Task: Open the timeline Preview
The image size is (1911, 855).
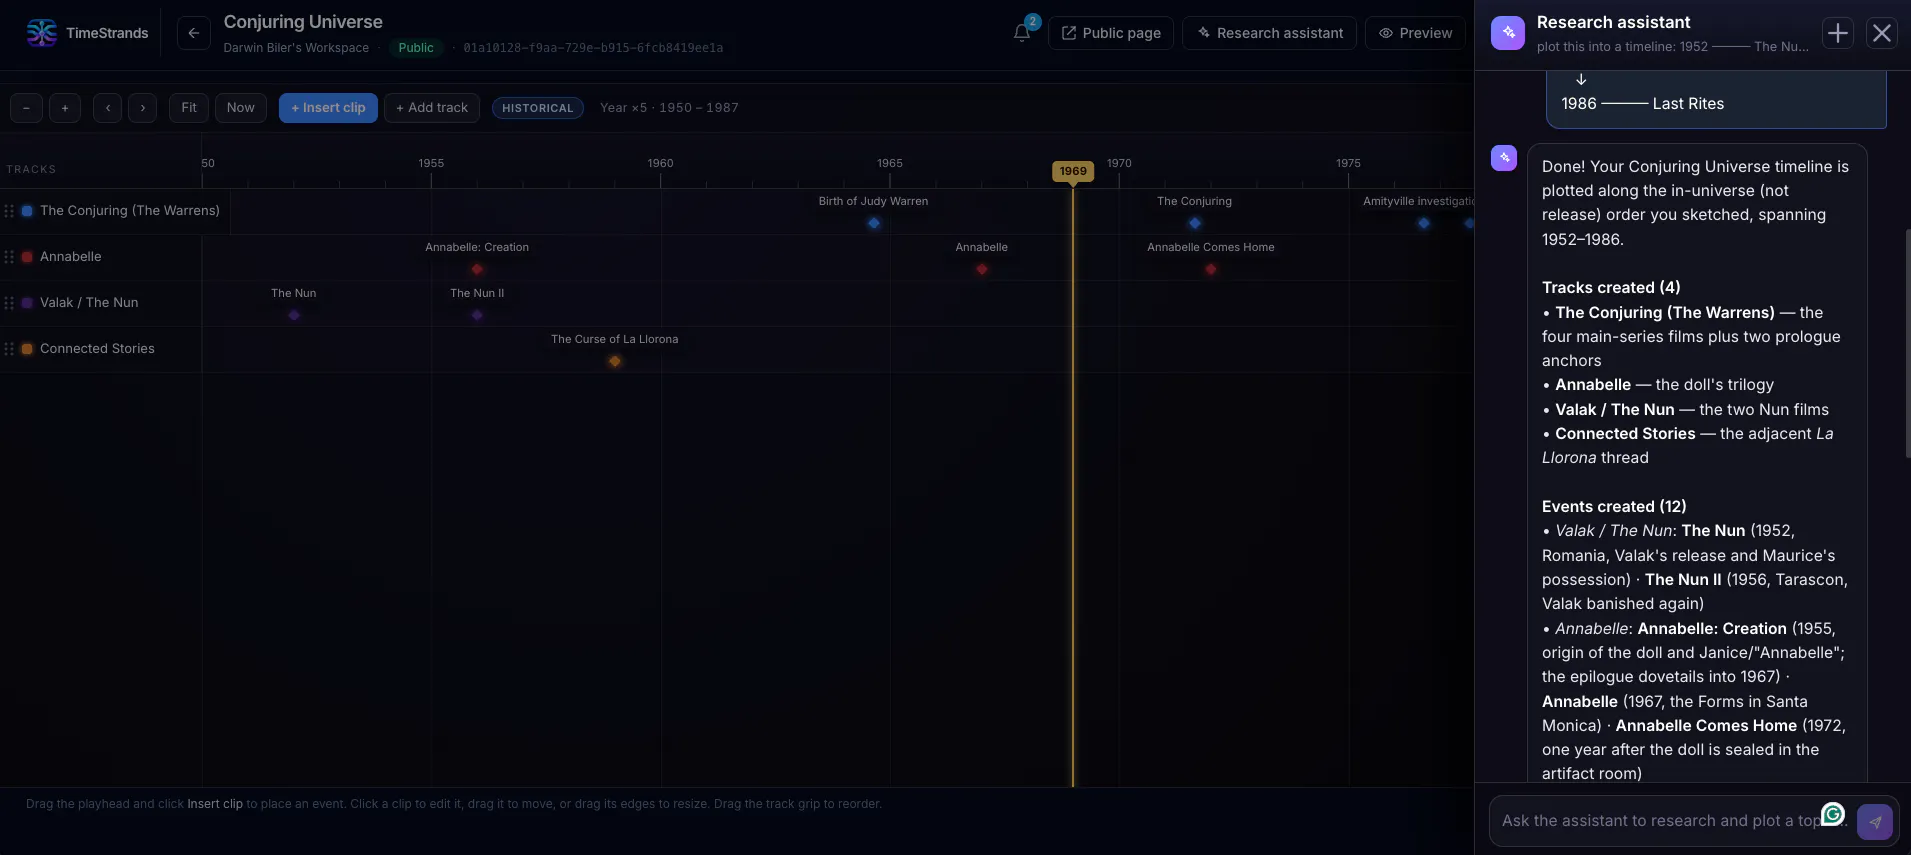Action: point(1415,33)
